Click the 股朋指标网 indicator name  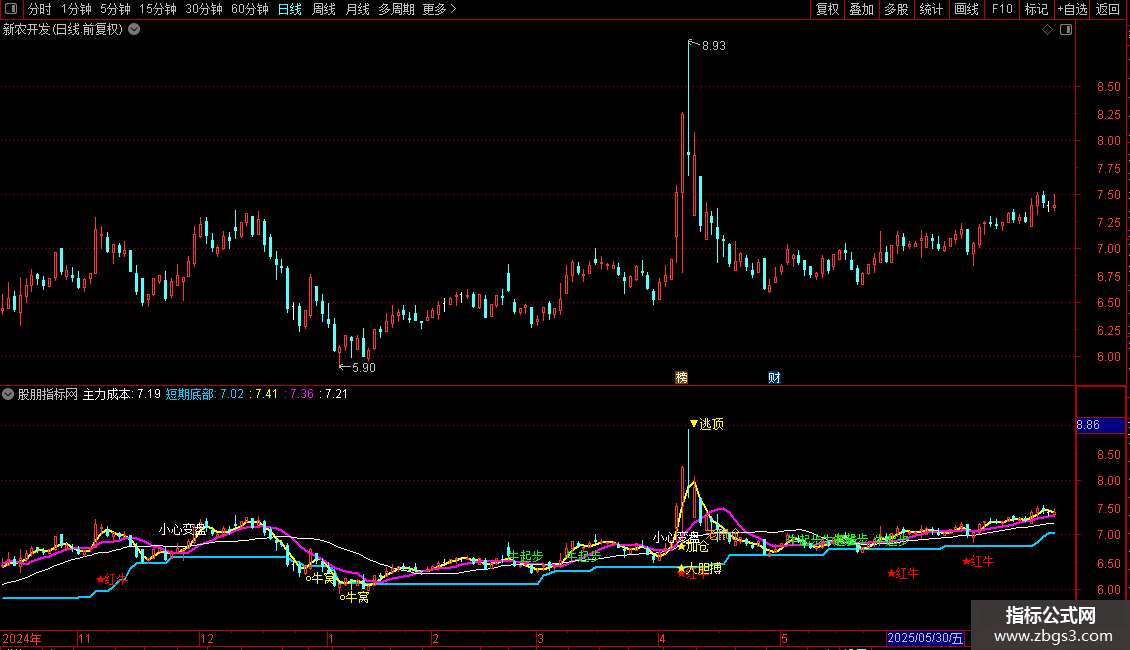click(x=48, y=394)
